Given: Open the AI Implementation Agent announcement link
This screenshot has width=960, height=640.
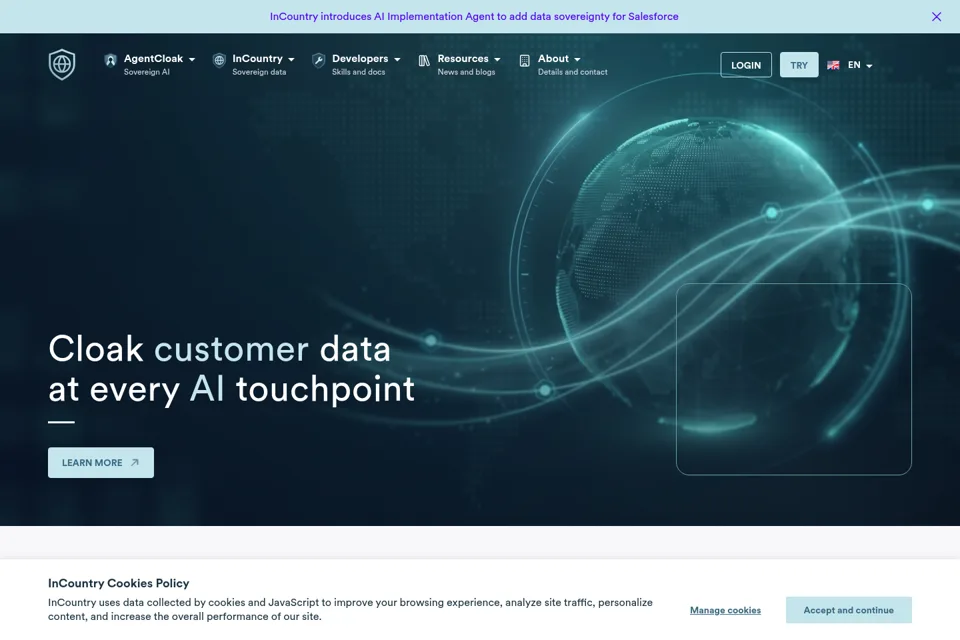Looking at the screenshot, I should [x=474, y=17].
